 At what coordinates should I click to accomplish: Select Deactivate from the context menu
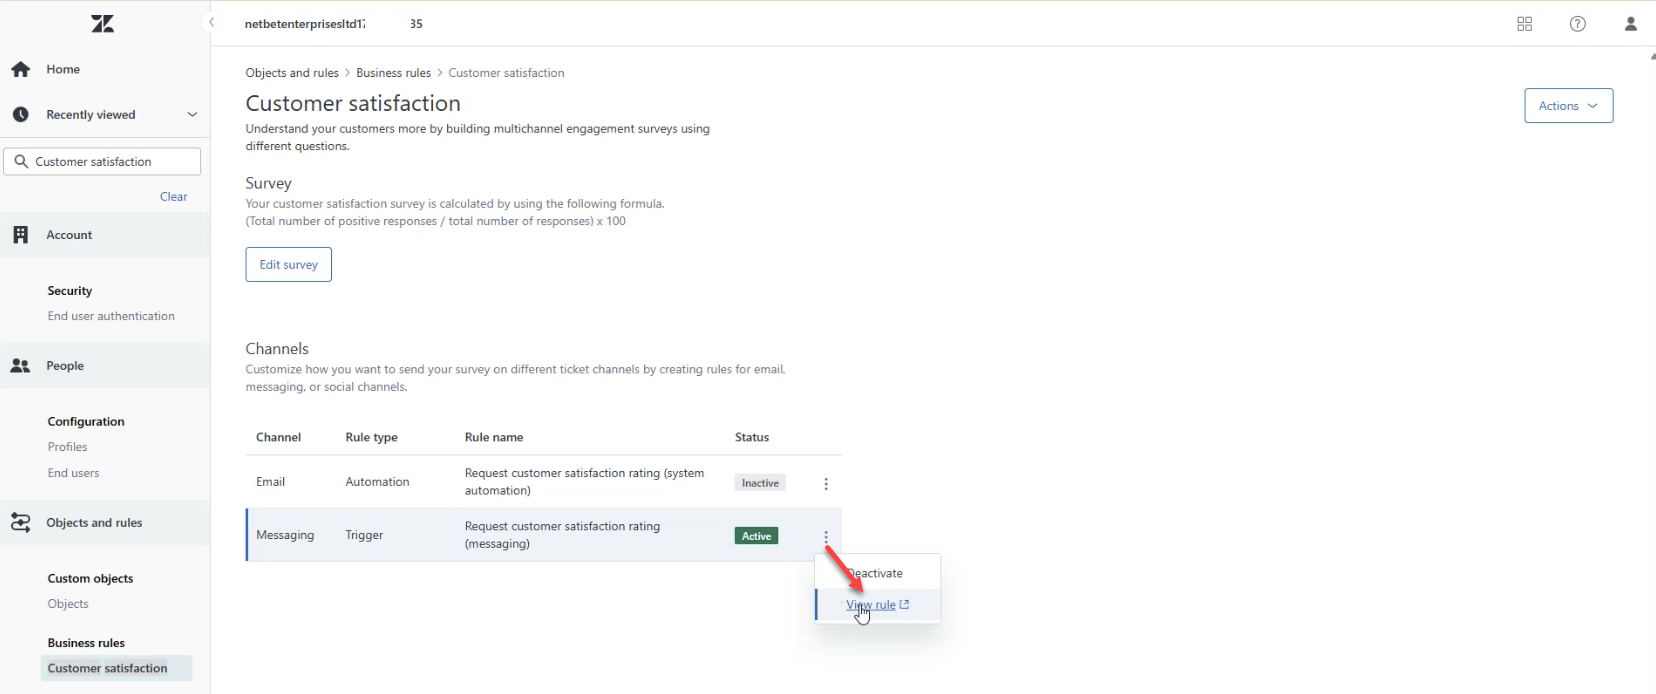(x=877, y=573)
